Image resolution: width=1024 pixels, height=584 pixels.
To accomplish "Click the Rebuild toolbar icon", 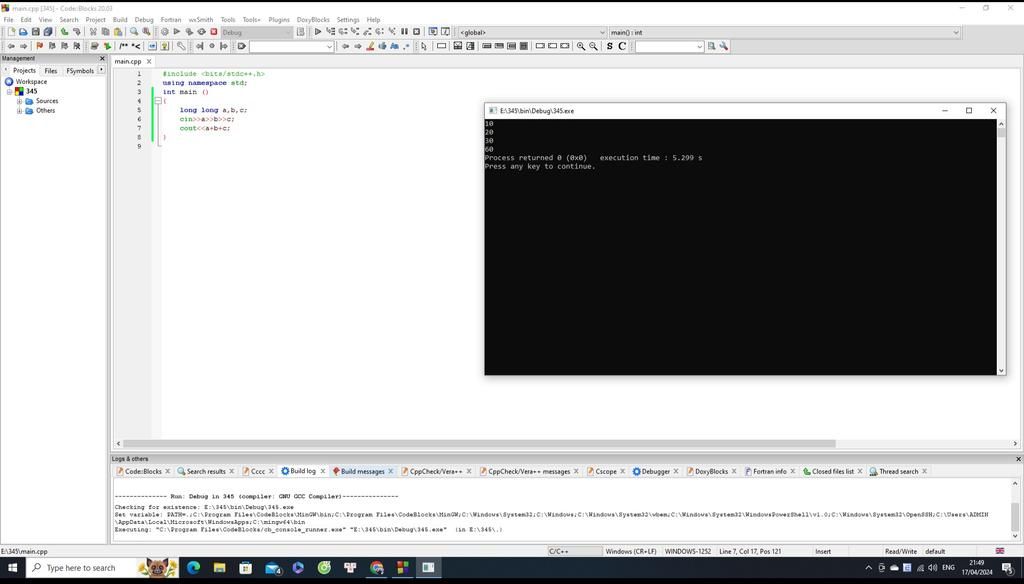I will pos(202,31).
